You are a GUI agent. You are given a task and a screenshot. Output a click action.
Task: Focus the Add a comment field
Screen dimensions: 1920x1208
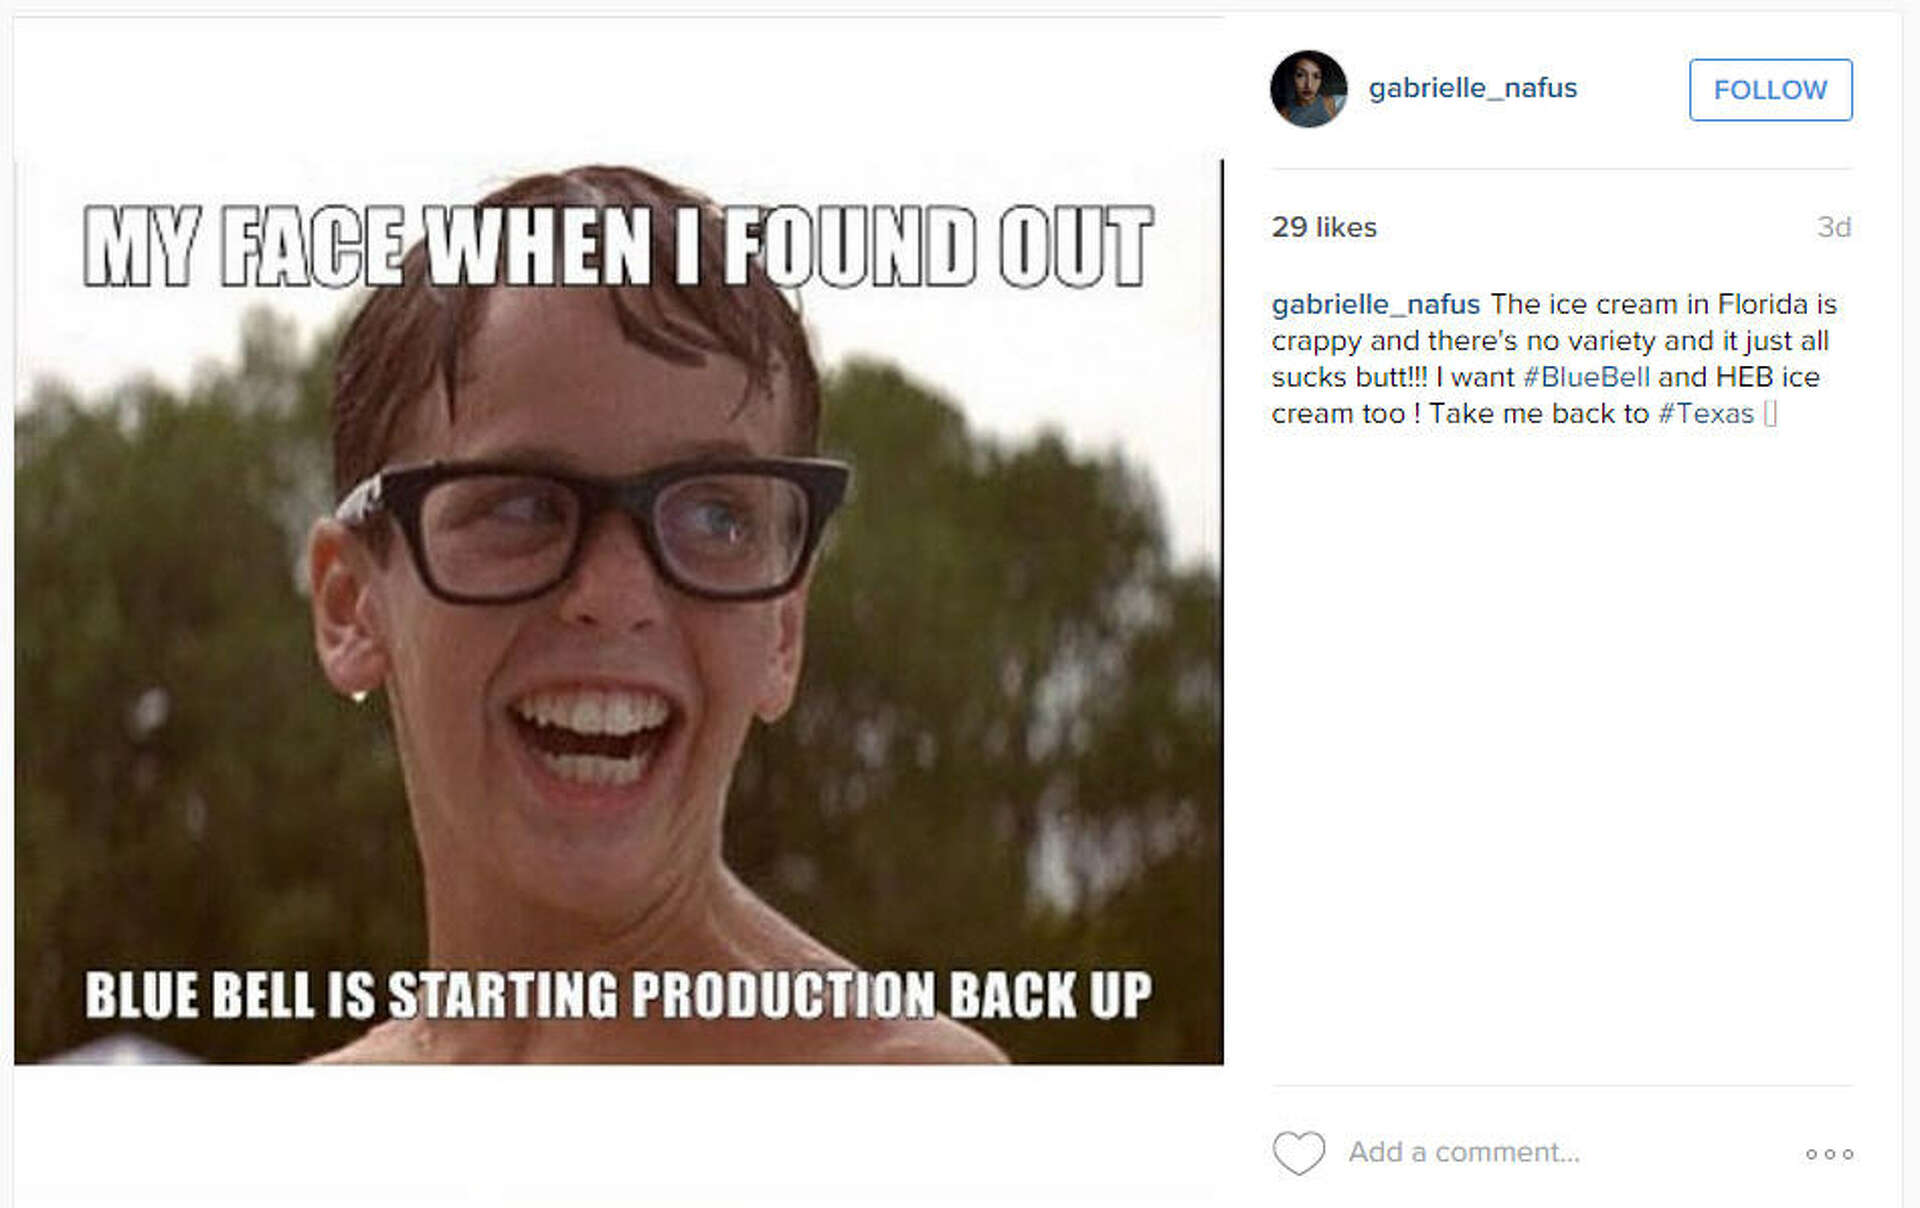click(x=1464, y=1153)
